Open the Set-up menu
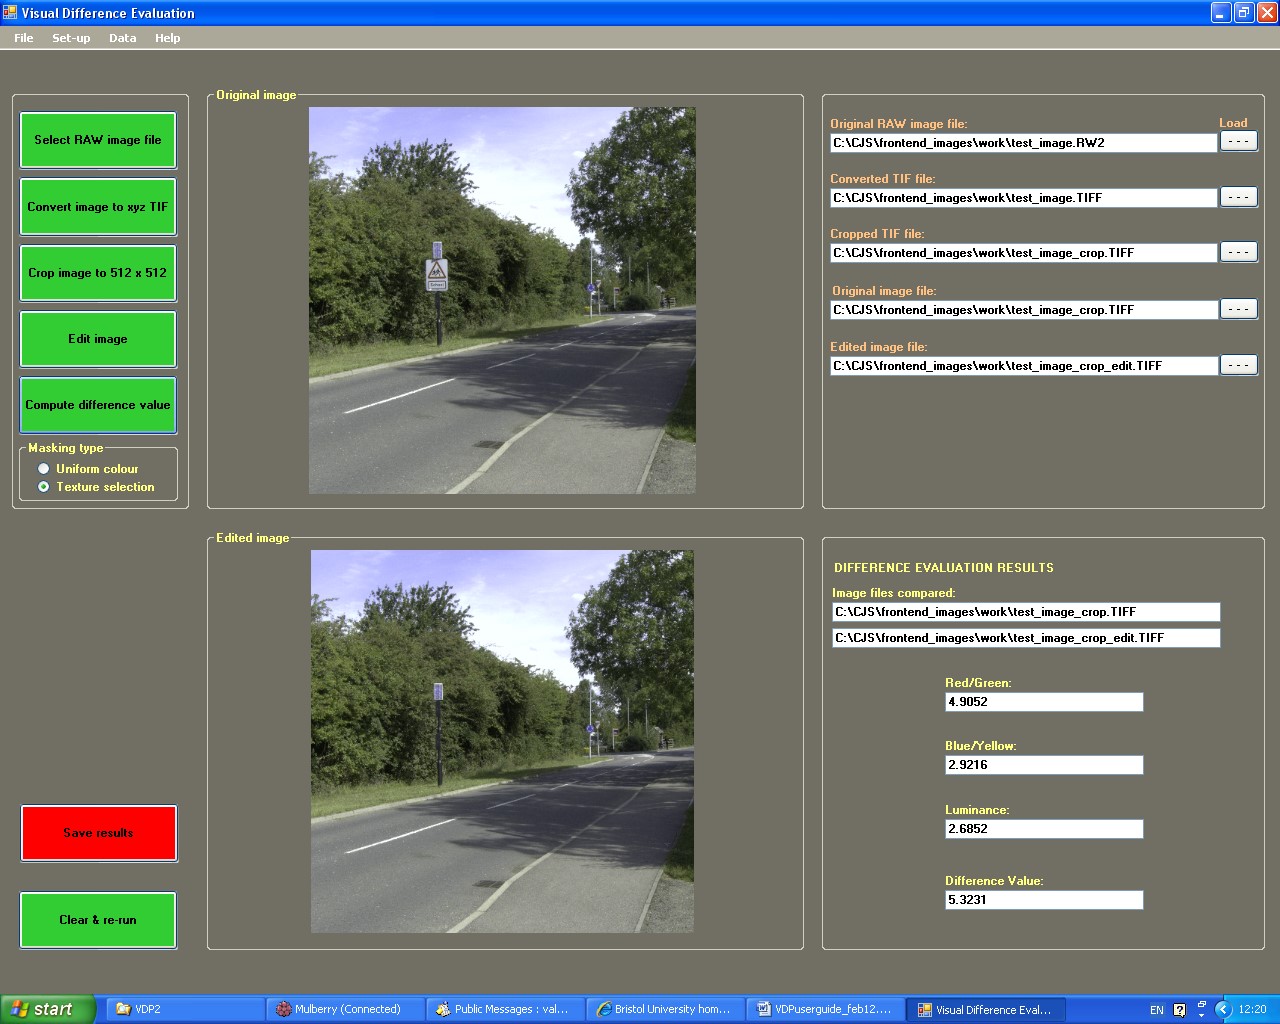The height and width of the screenshot is (1024, 1280). (x=71, y=38)
